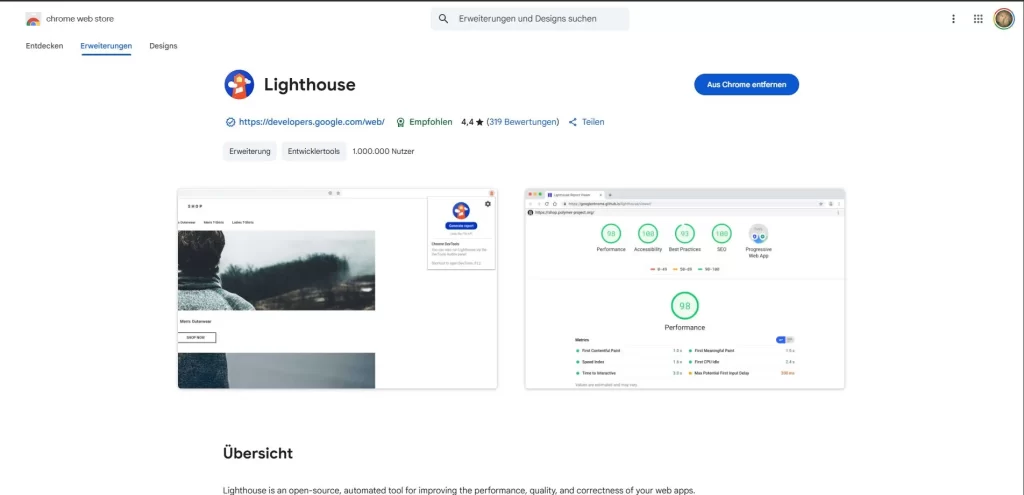
Task: Click the share icon next to Teilen
Action: click(x=573, y=122)
